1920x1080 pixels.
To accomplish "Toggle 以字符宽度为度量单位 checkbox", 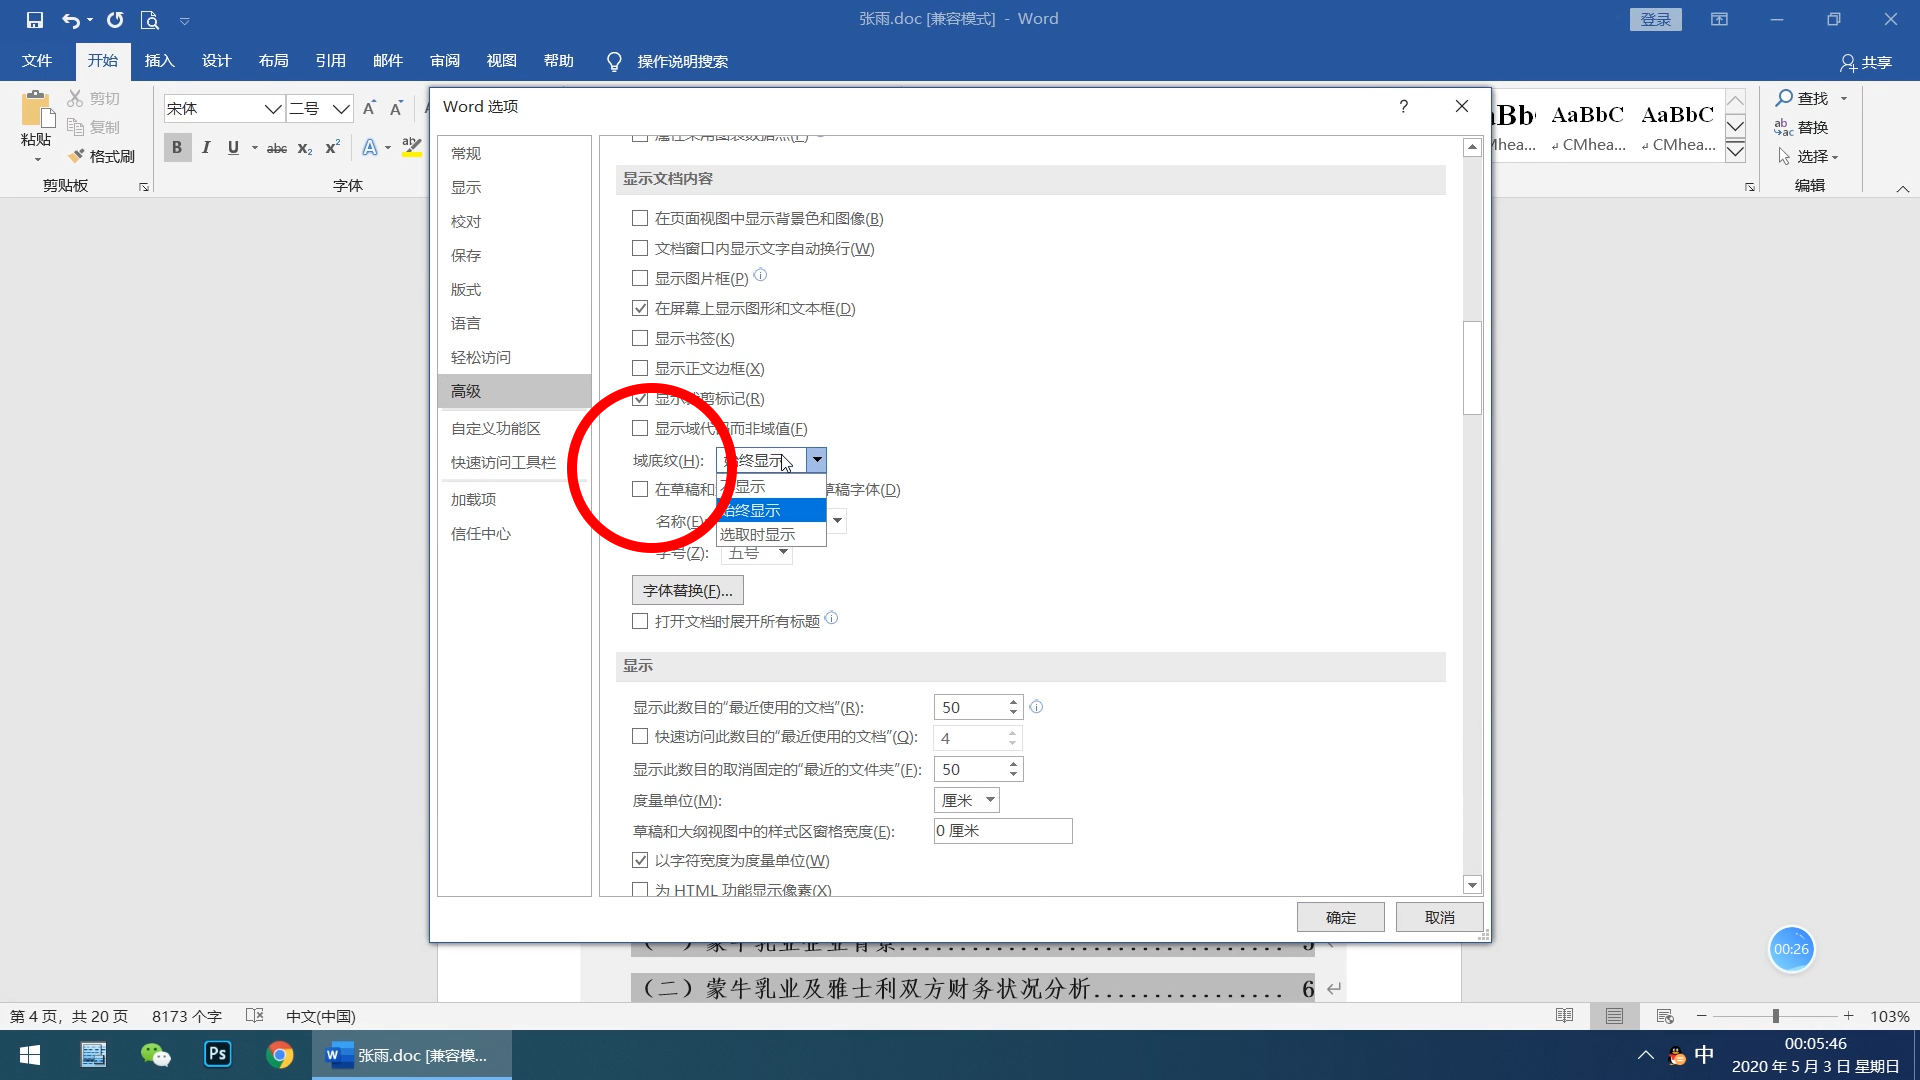I will point(640,861).
